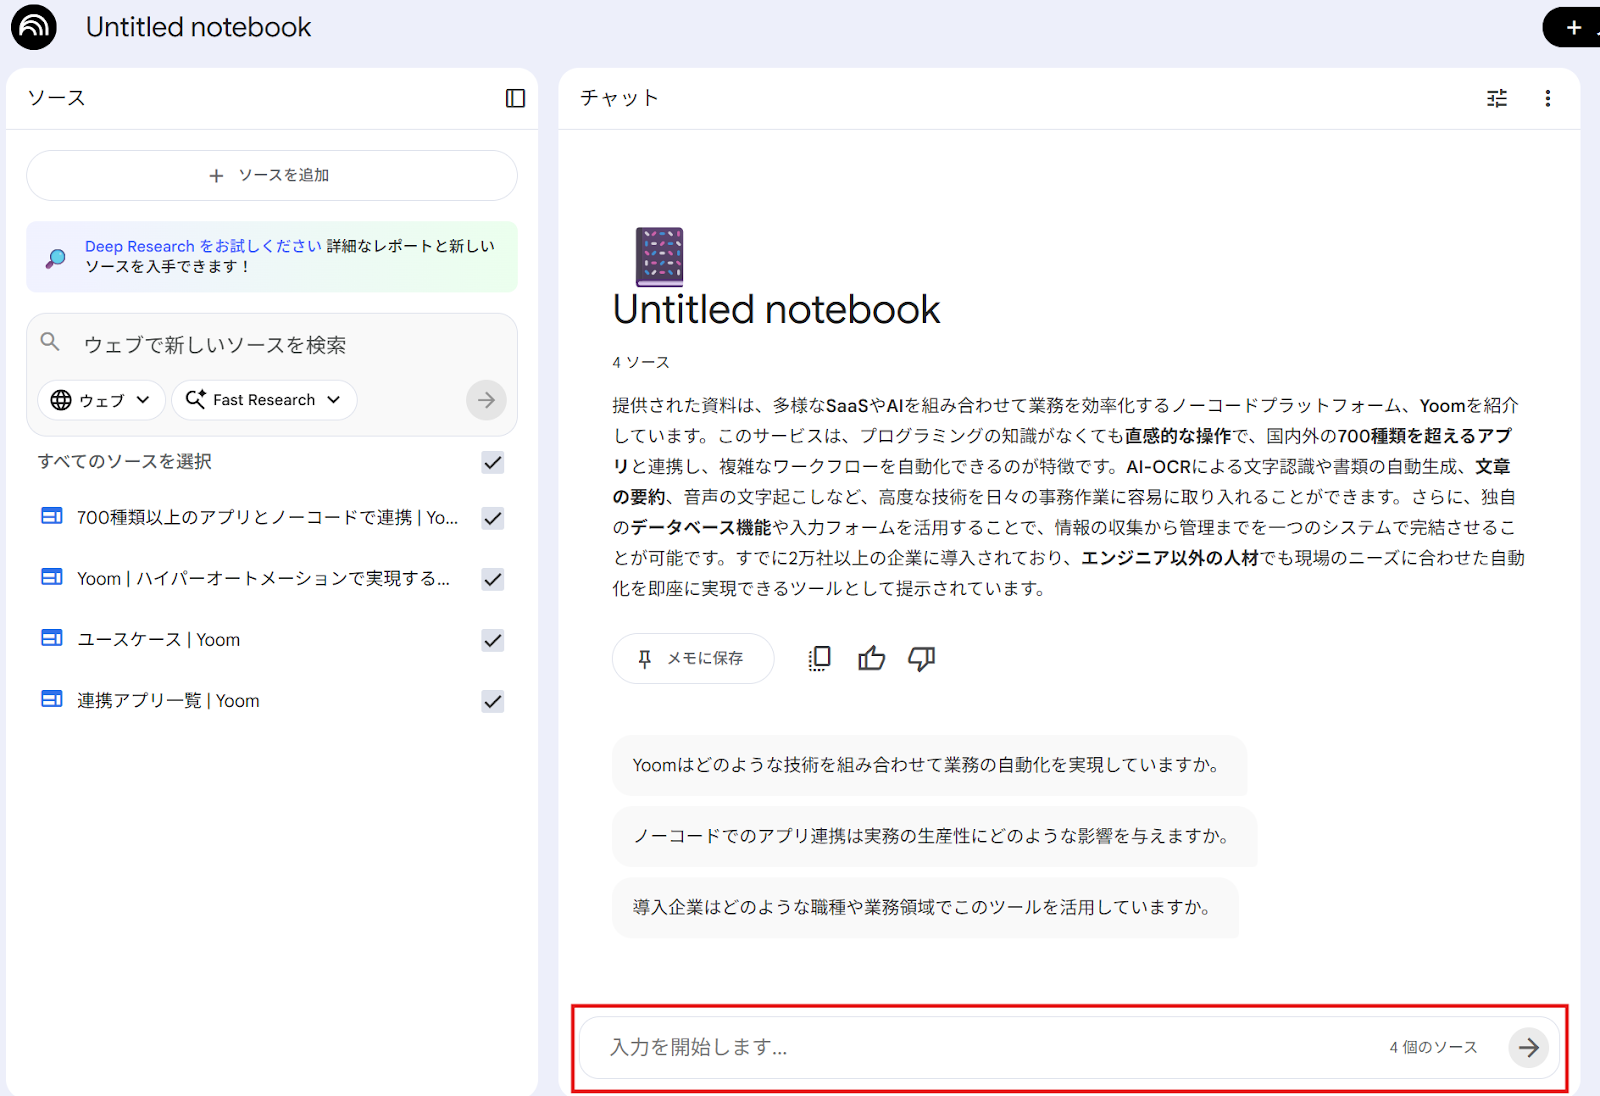The height and width of the screenshot is (1096, 1600).
Task: Toggle the select all sources checkbox
Action: coord(492,462)
